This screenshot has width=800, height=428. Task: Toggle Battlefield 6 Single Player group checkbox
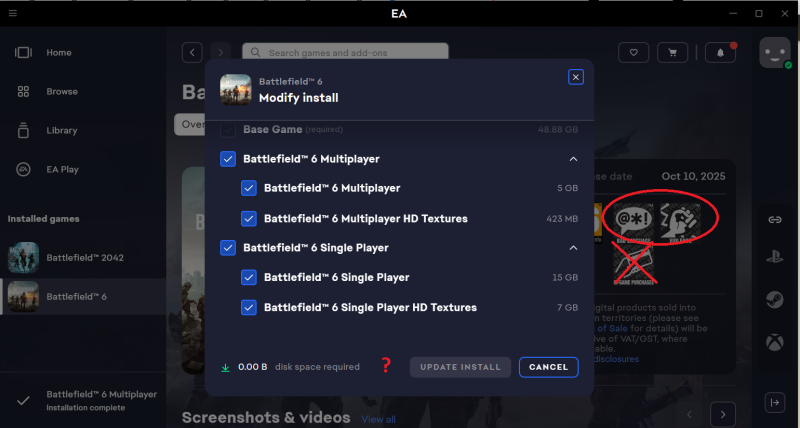tap(228, 248)
